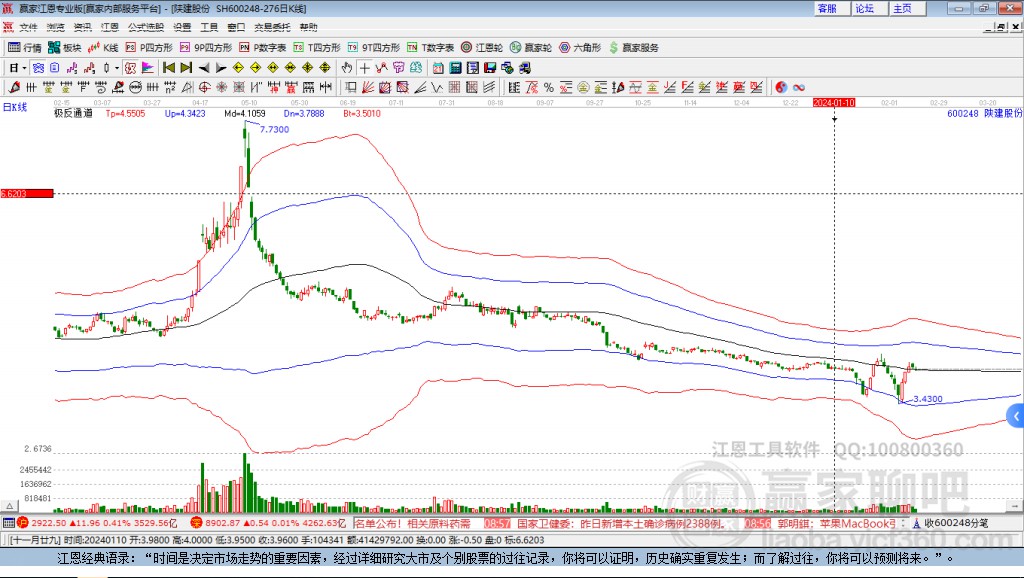Image resolution: width=1024 pixels, height=578 pixels.
Task: Open the 设置 menu
Action: (182, 27)
